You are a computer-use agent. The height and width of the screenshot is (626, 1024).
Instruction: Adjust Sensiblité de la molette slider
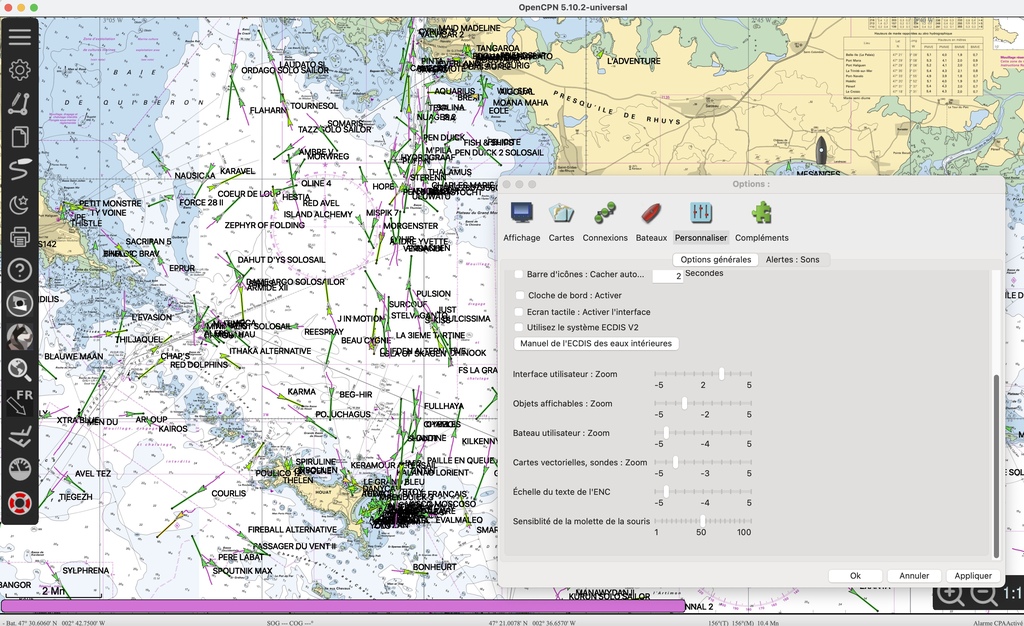coord(703,521)
